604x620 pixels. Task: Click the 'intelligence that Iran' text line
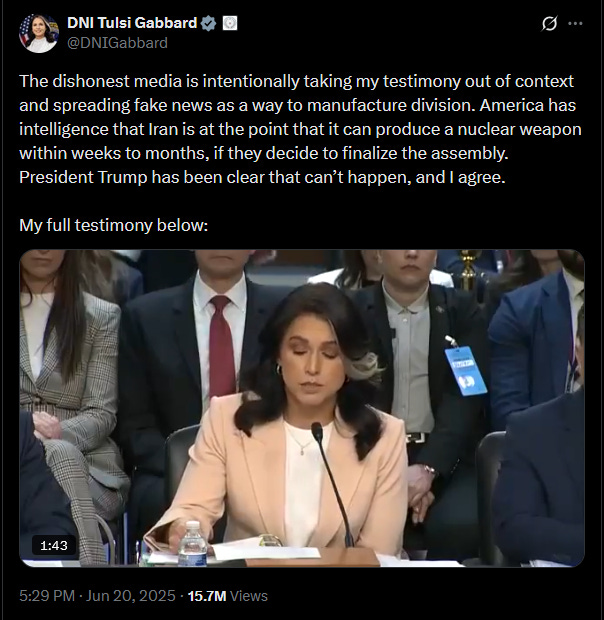point(300,129)
